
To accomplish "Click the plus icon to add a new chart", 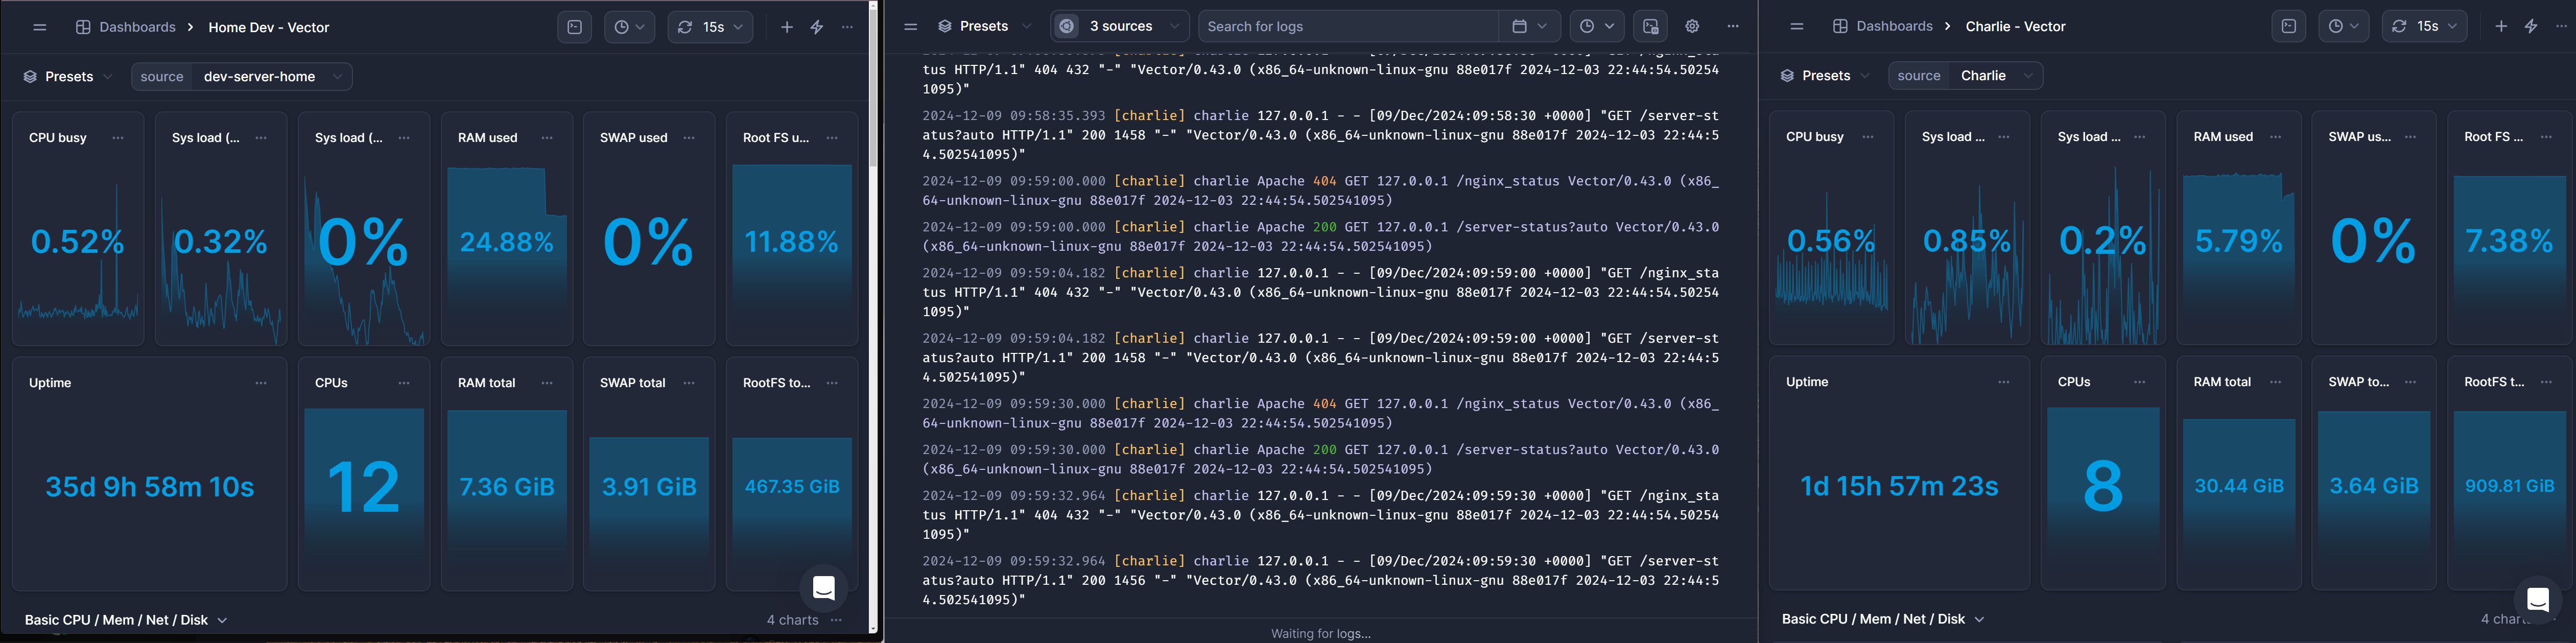I will (x=787, y=27).
